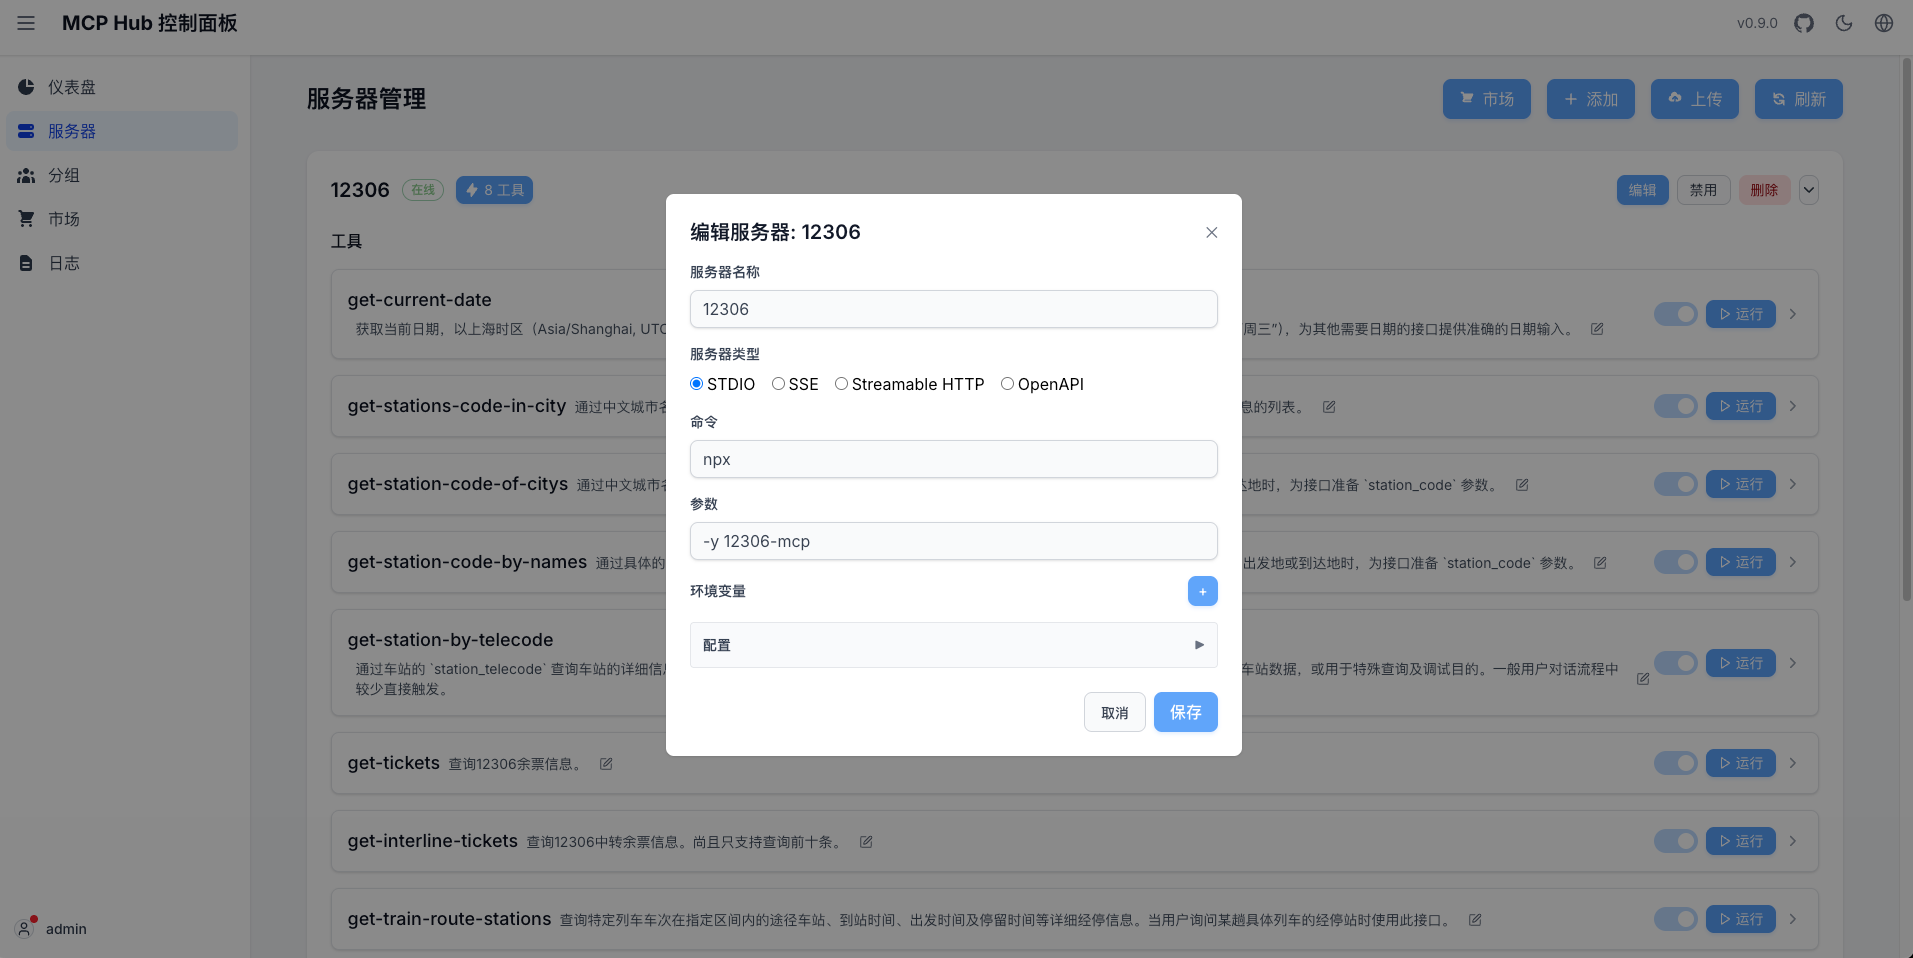The image size is (1913, 958).
Task: Expand the get-station-by-telecode row chevron
Action: pyautogui.click(x=1793, y=663)
